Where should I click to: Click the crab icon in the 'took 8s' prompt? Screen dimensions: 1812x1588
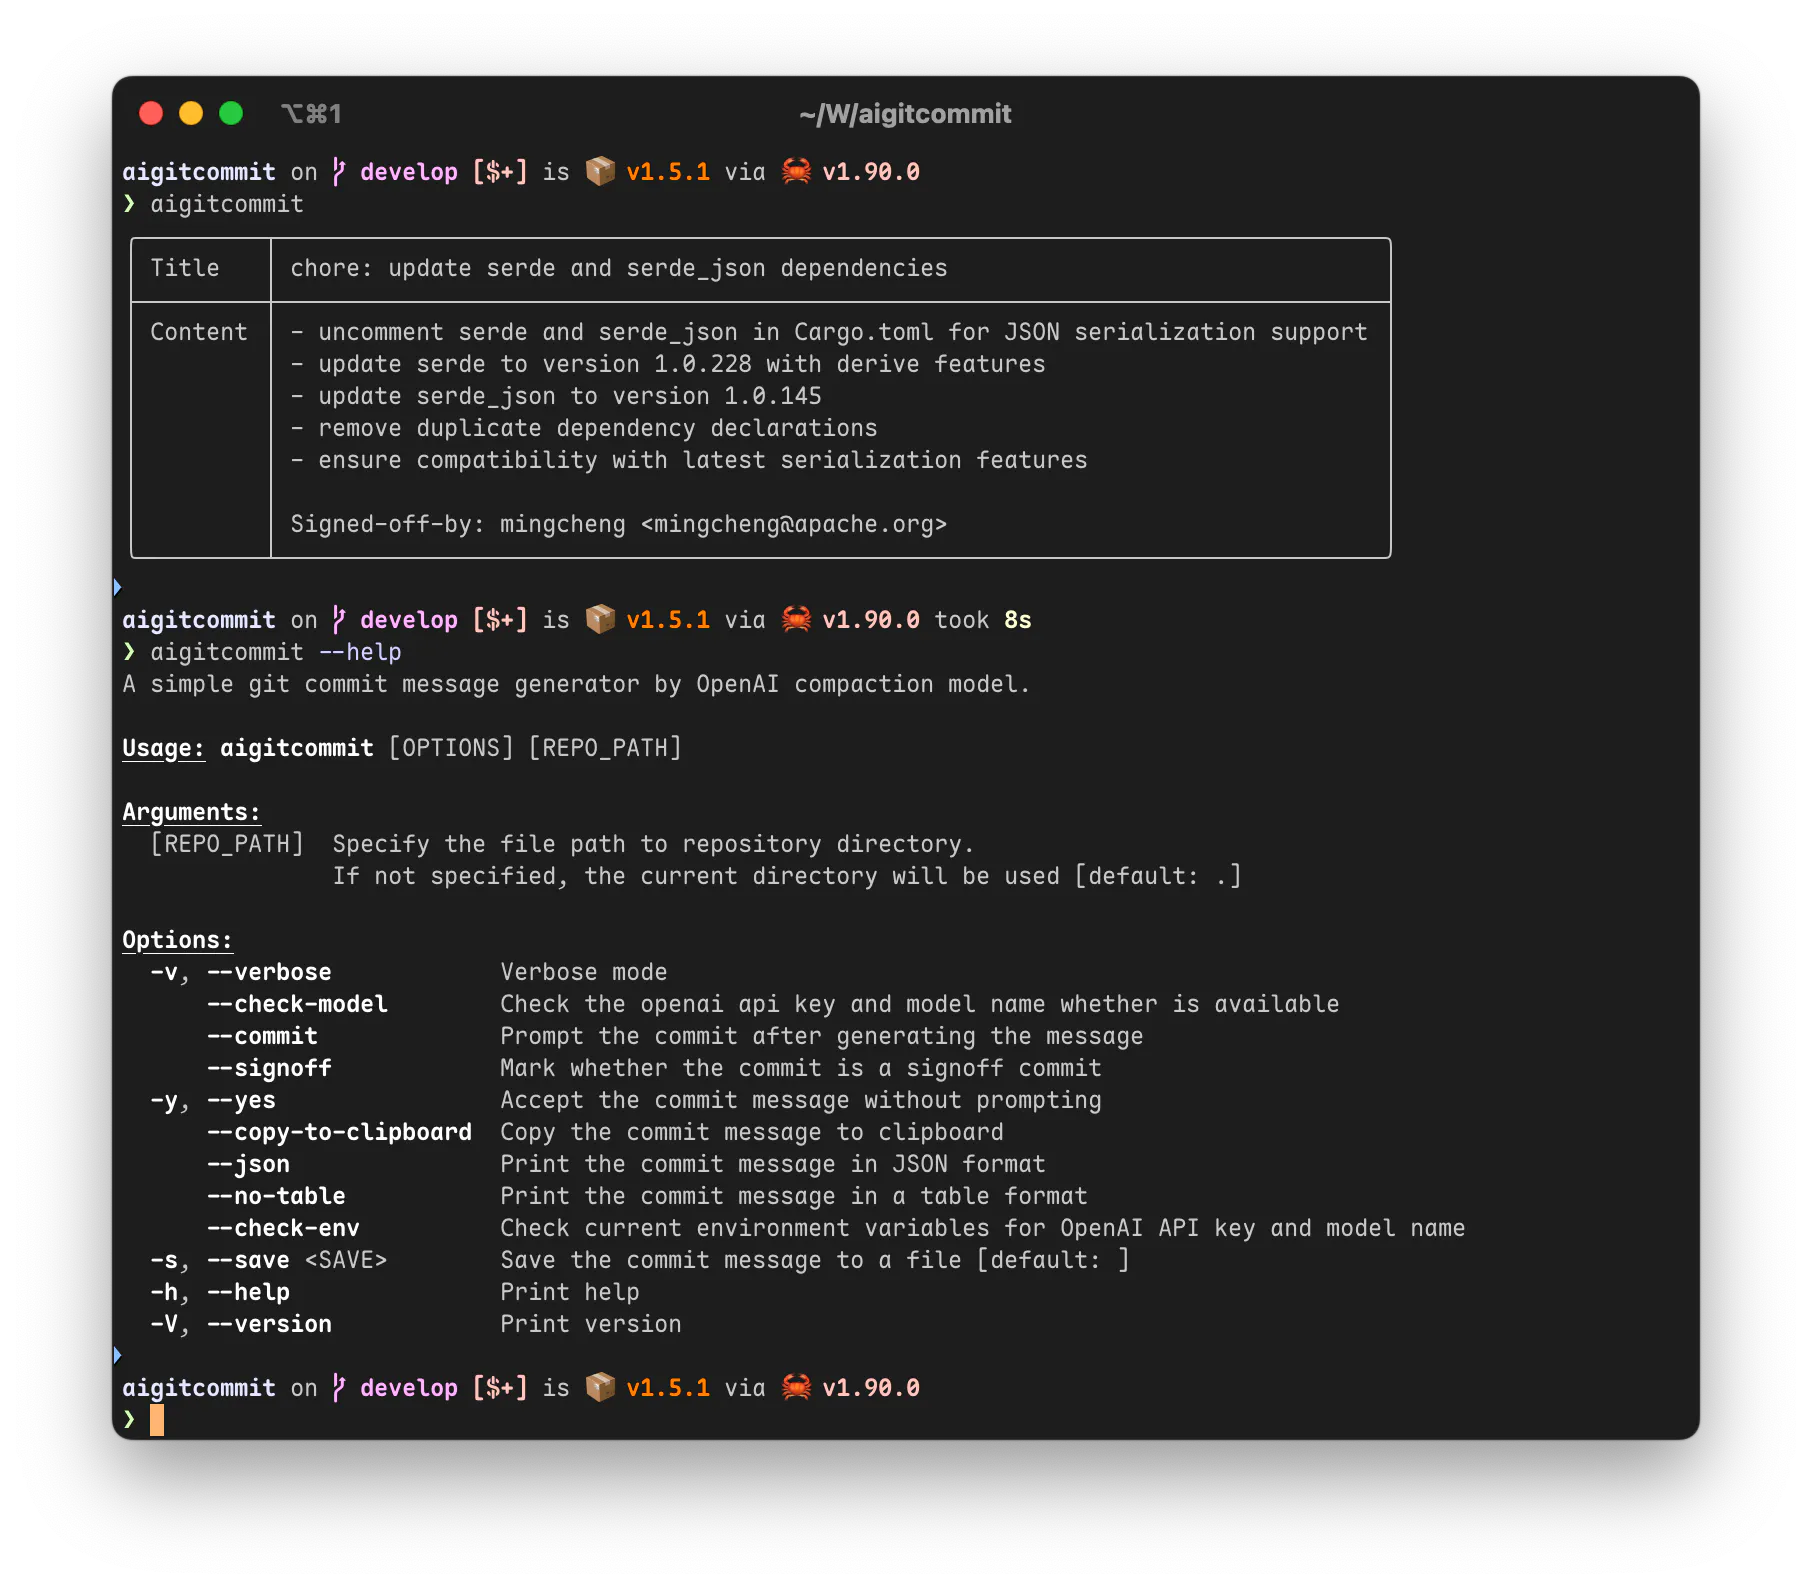[x=796, y=619]
